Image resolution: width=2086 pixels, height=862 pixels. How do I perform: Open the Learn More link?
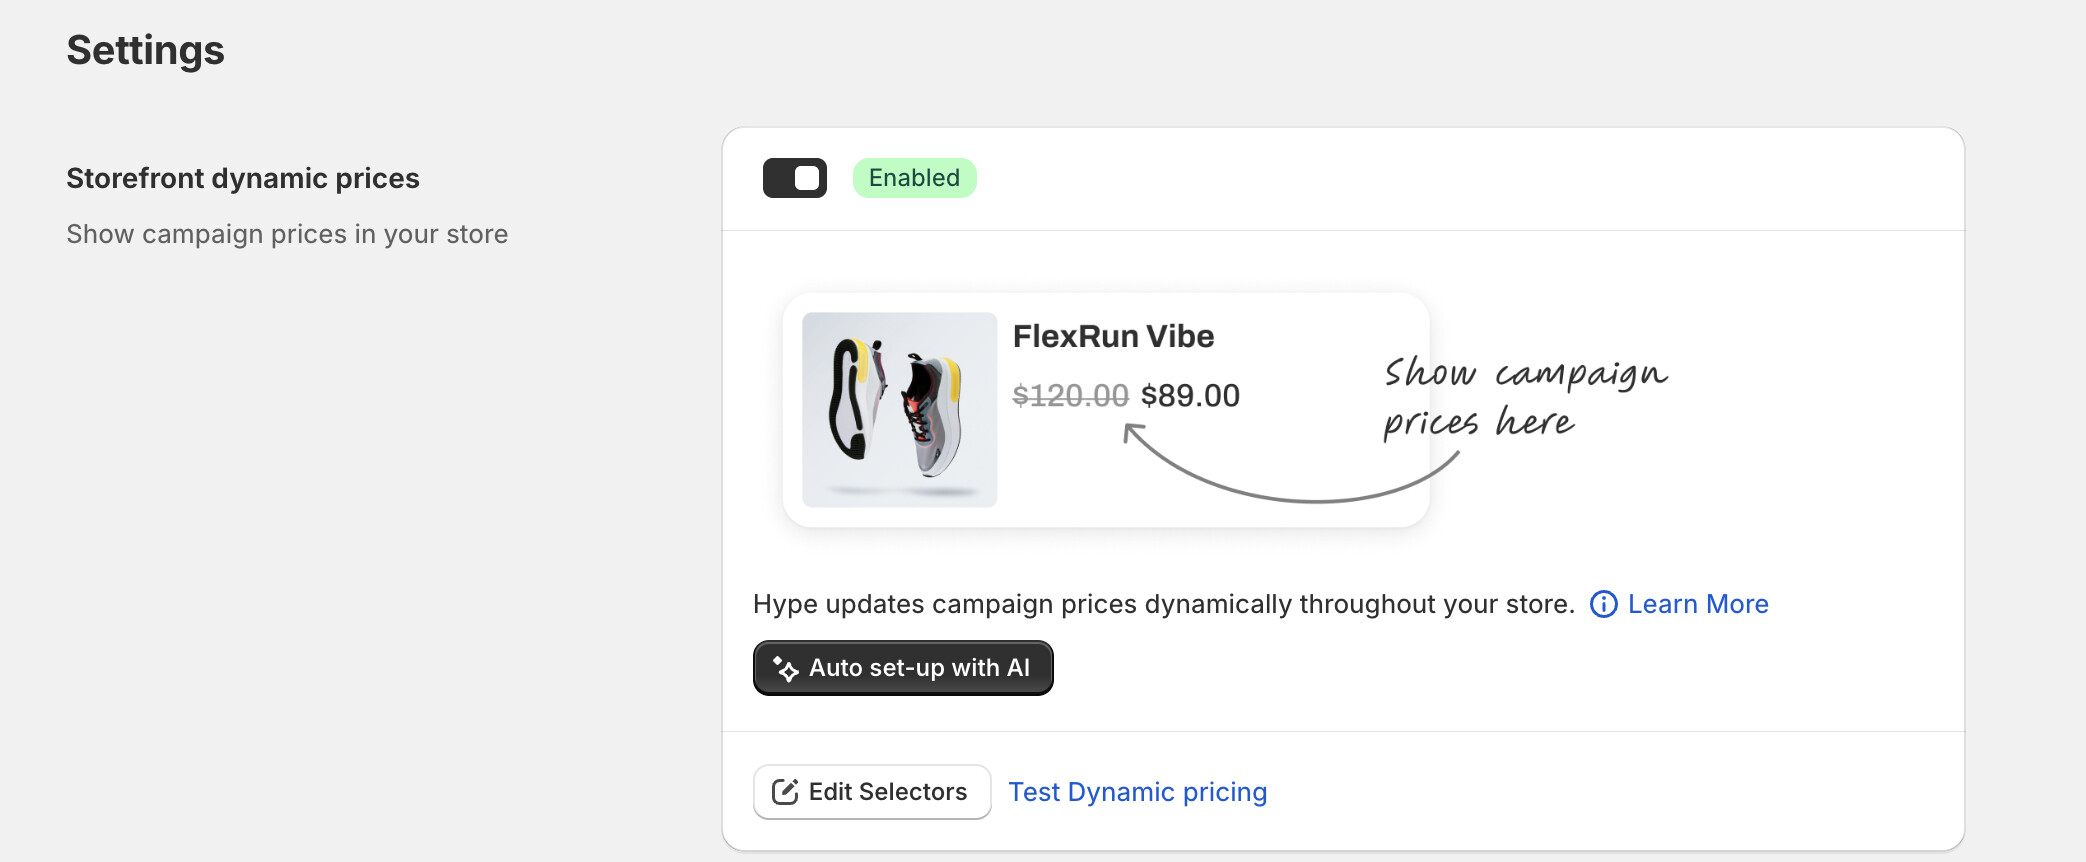pyautogui.click(x=1698, y=605)
